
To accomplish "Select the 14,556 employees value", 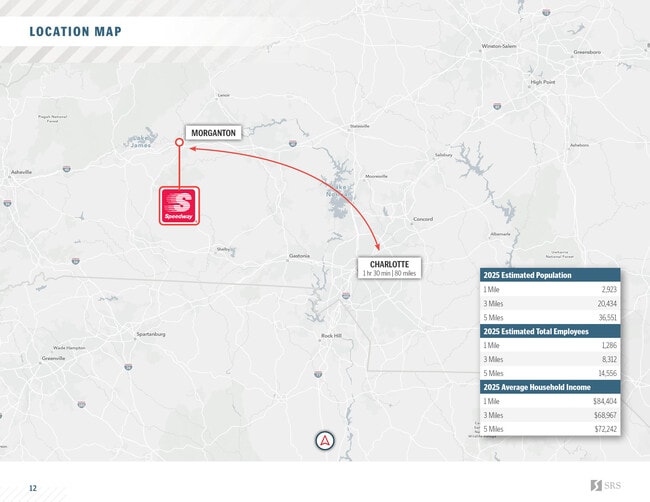I will 605,373.
